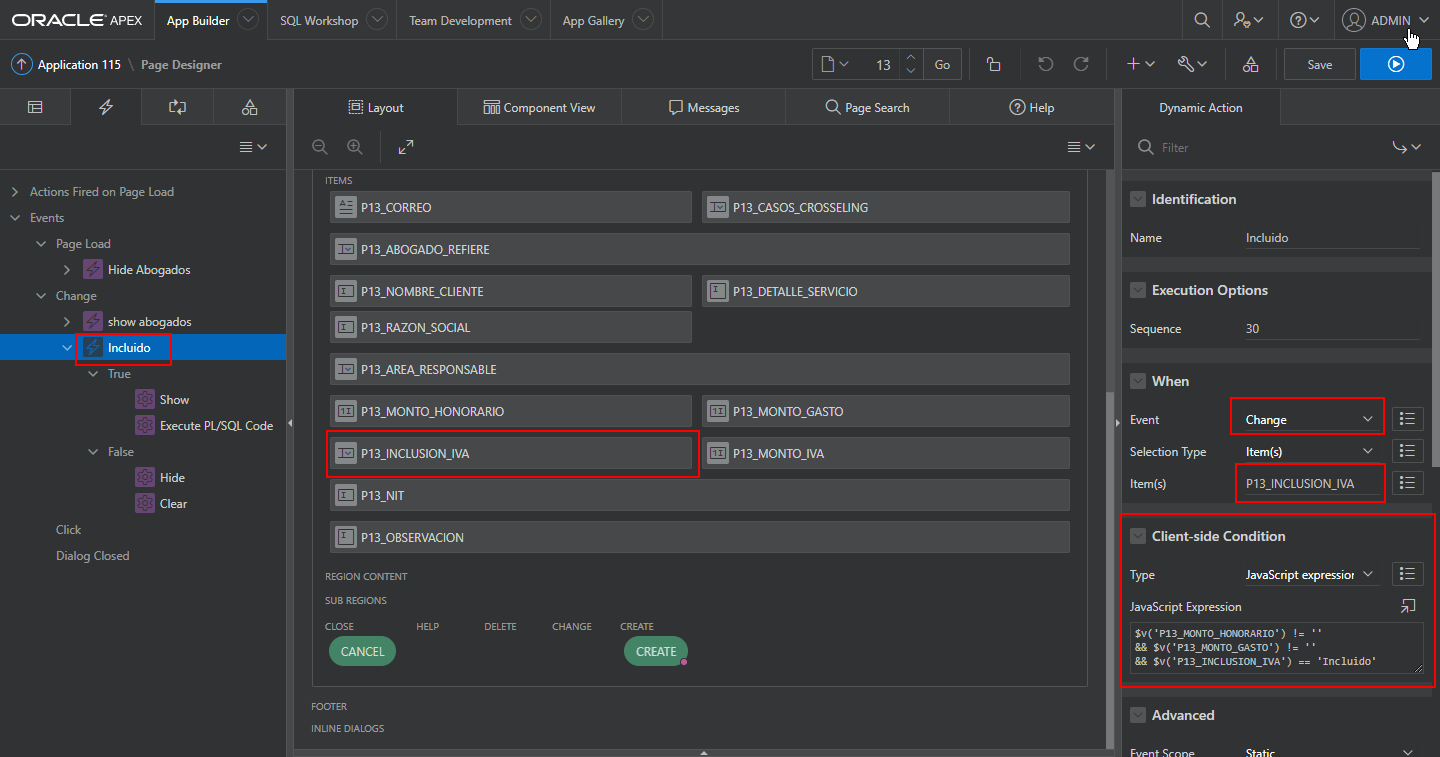Collapse the Advanced section
The width and height of the screenshot is (1440, 757).
pyautogui.click(x=1138, y=715)
